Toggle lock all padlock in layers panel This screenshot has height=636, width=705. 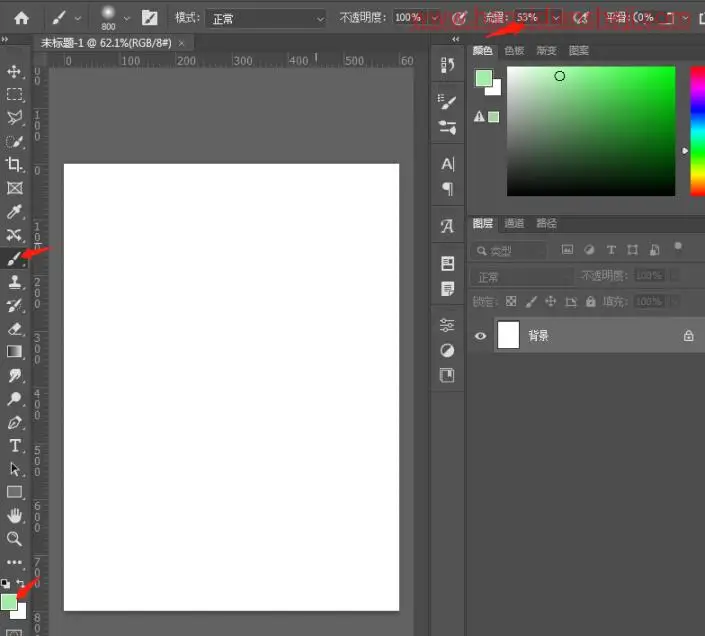pos(591,301)
